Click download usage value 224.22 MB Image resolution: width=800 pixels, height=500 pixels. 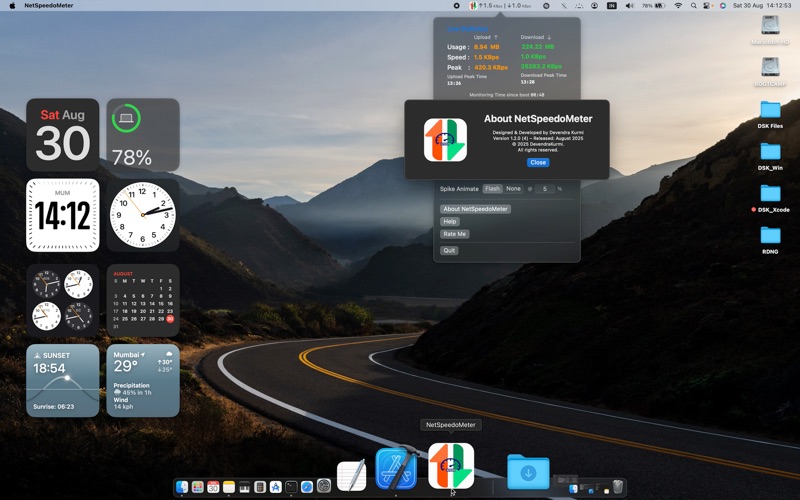537,46
